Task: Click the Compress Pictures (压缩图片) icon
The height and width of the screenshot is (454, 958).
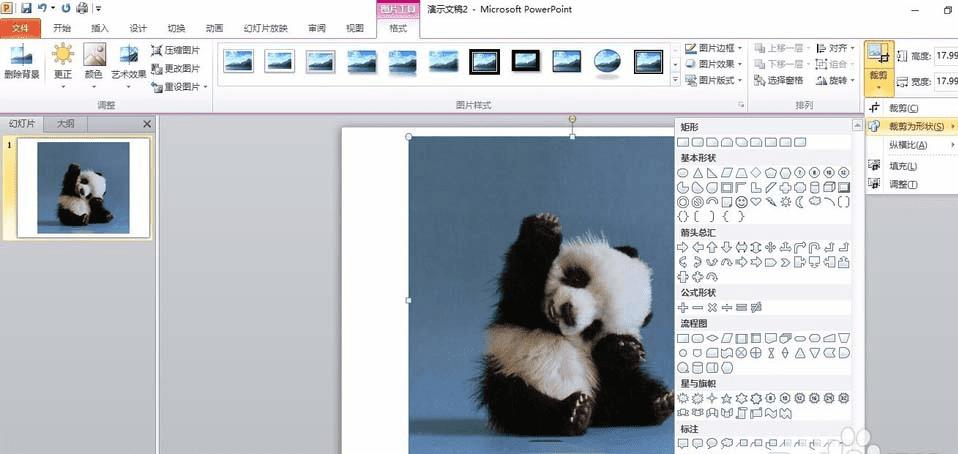Action: [157, 50]
